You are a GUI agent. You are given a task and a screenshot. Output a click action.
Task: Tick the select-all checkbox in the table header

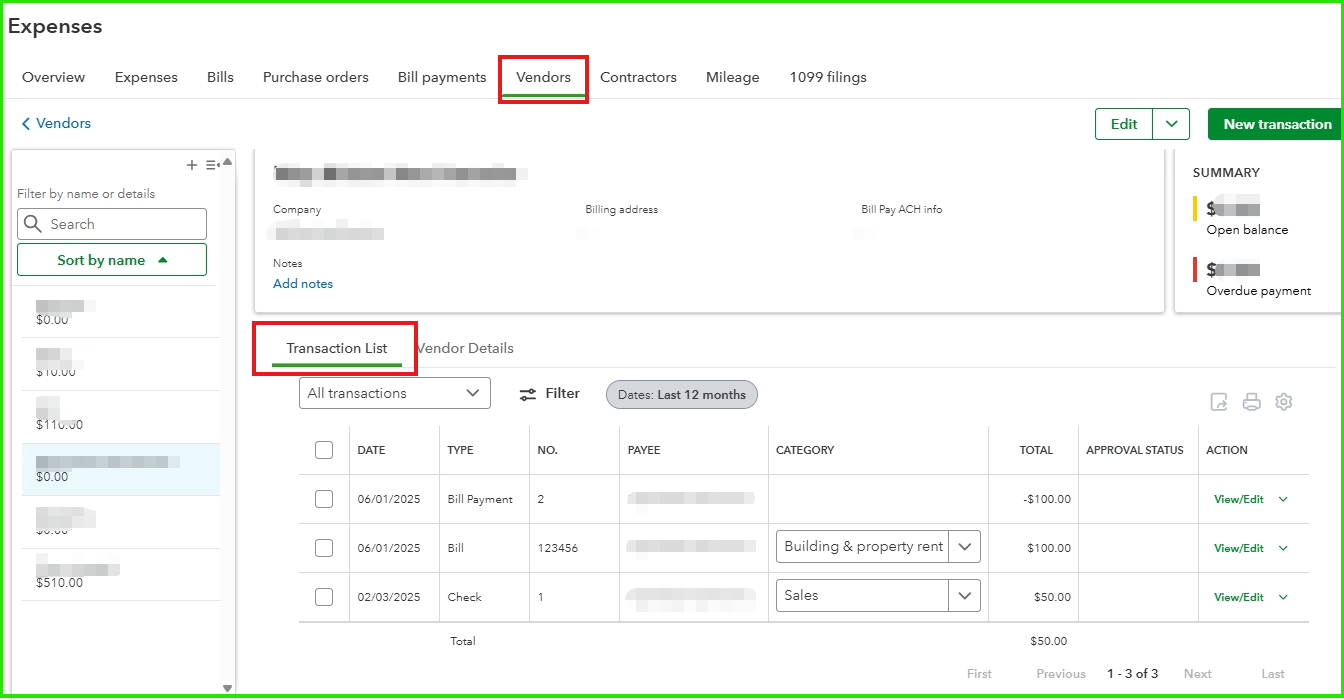(324, 450)
